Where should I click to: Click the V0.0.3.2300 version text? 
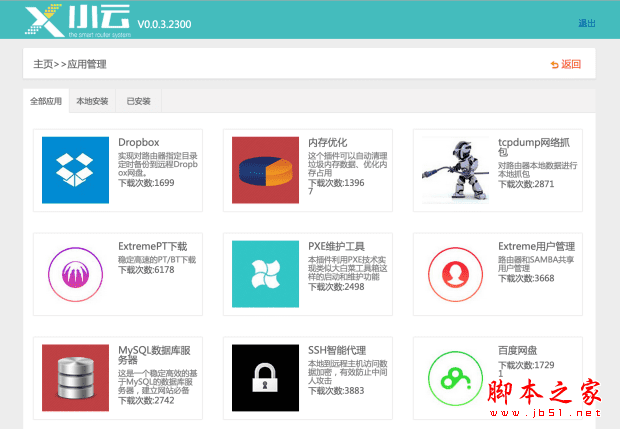[164, 24]
